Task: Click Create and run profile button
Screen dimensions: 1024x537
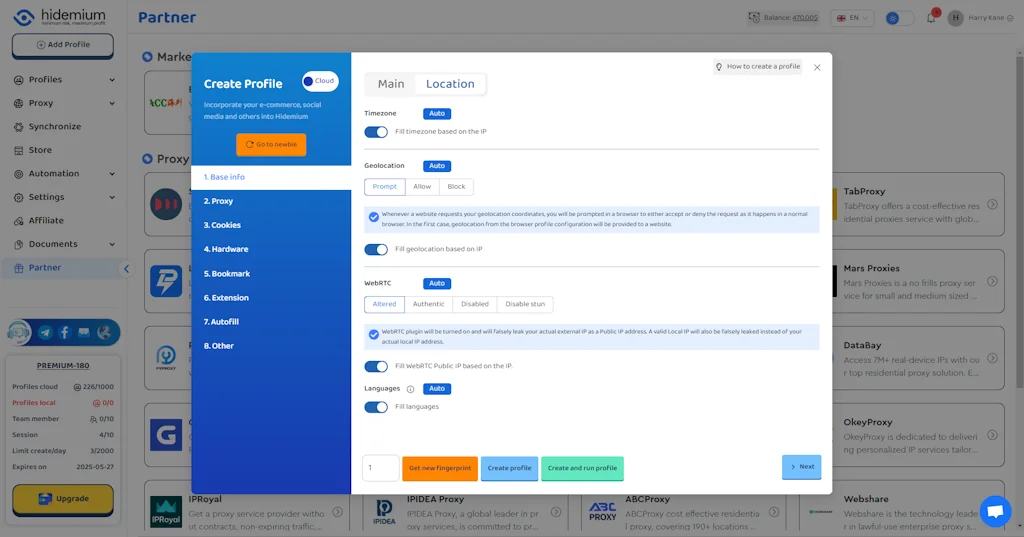Action: [x=583, y=468]
